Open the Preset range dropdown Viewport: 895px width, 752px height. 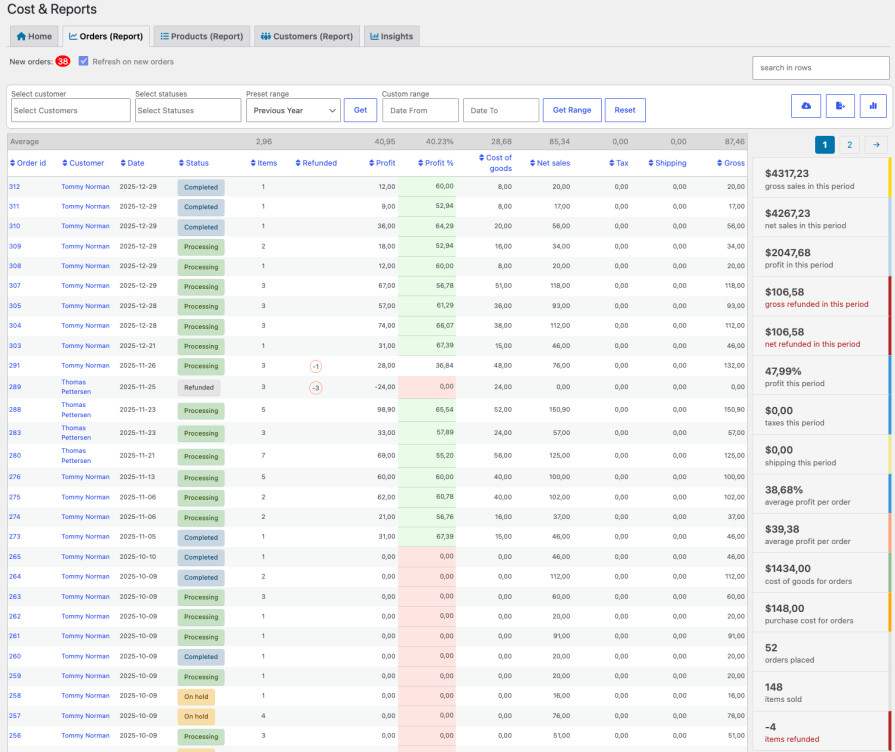pyautogui.click(x=293, y=110)
